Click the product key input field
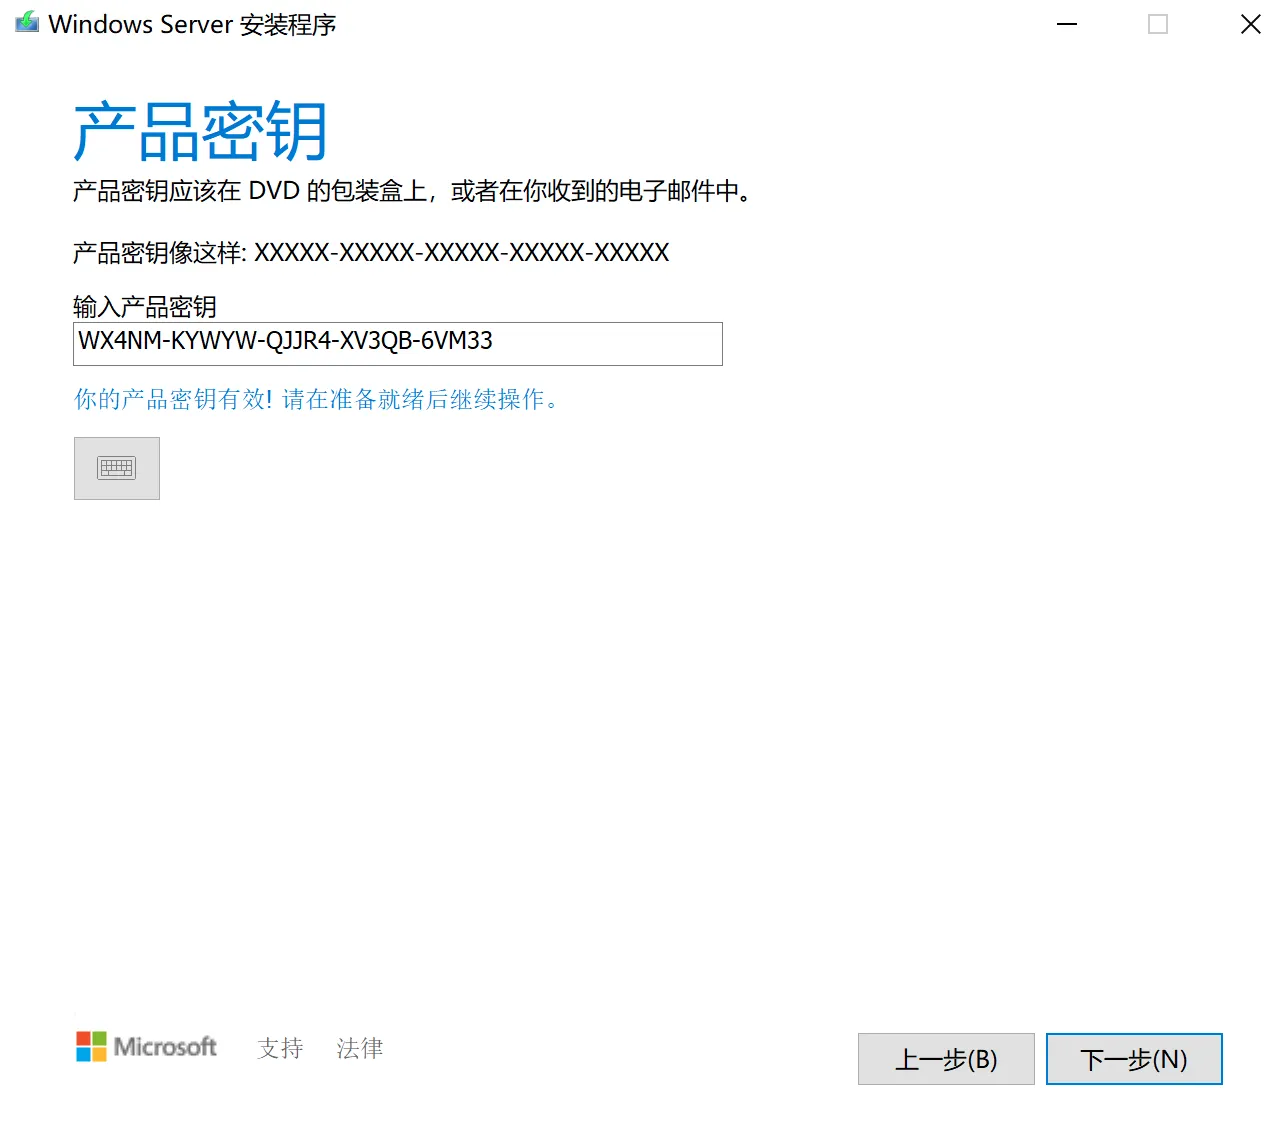1288x1128 pixels. tap(398, 343)
